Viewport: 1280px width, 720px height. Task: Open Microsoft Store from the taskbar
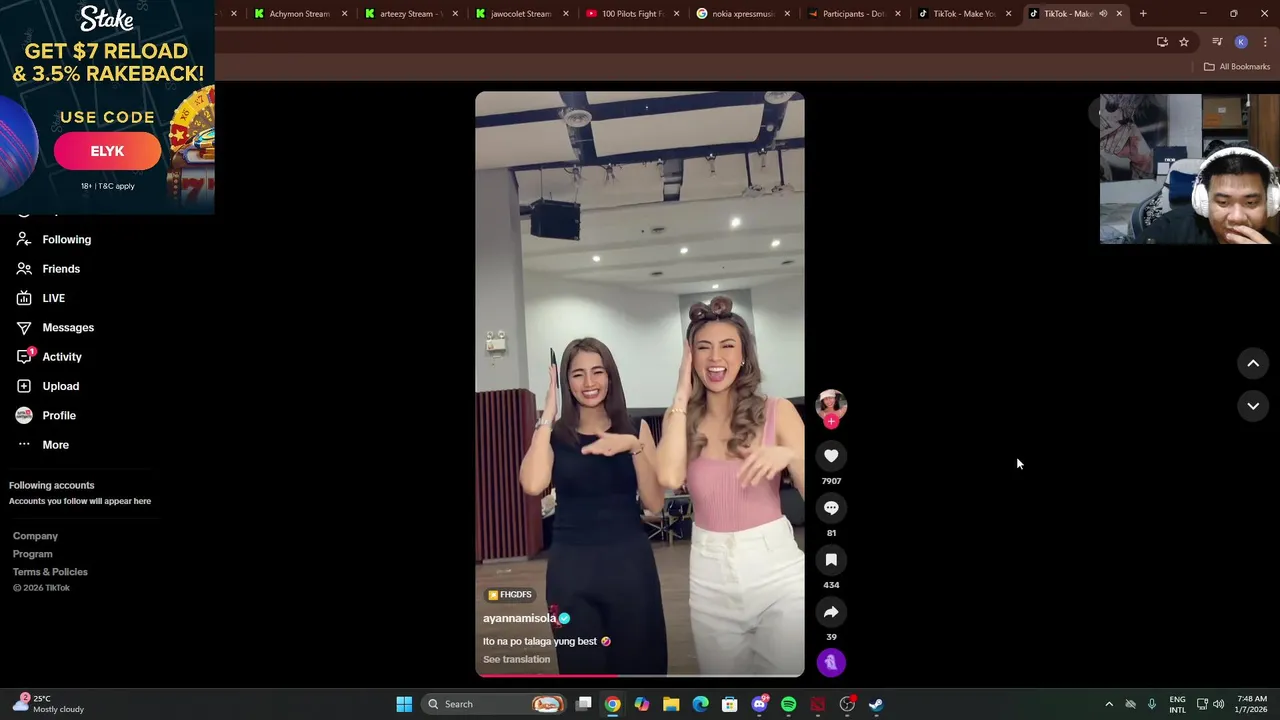(x=730, y=704)
